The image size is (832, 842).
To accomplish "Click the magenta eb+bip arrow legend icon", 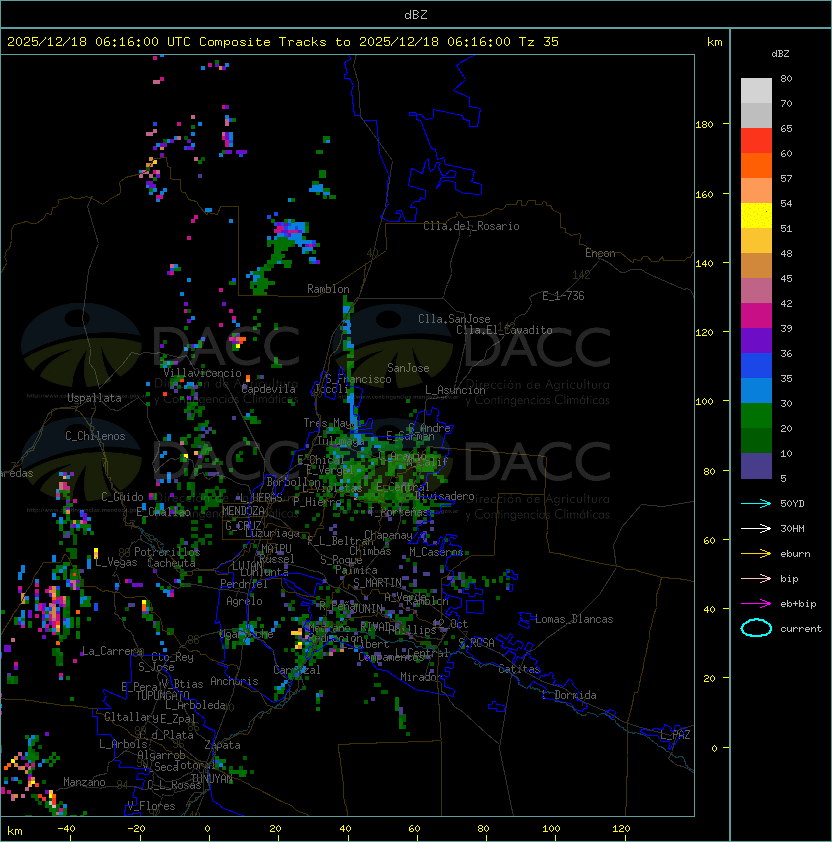I will pyautogui.click(x=756, y=604).
